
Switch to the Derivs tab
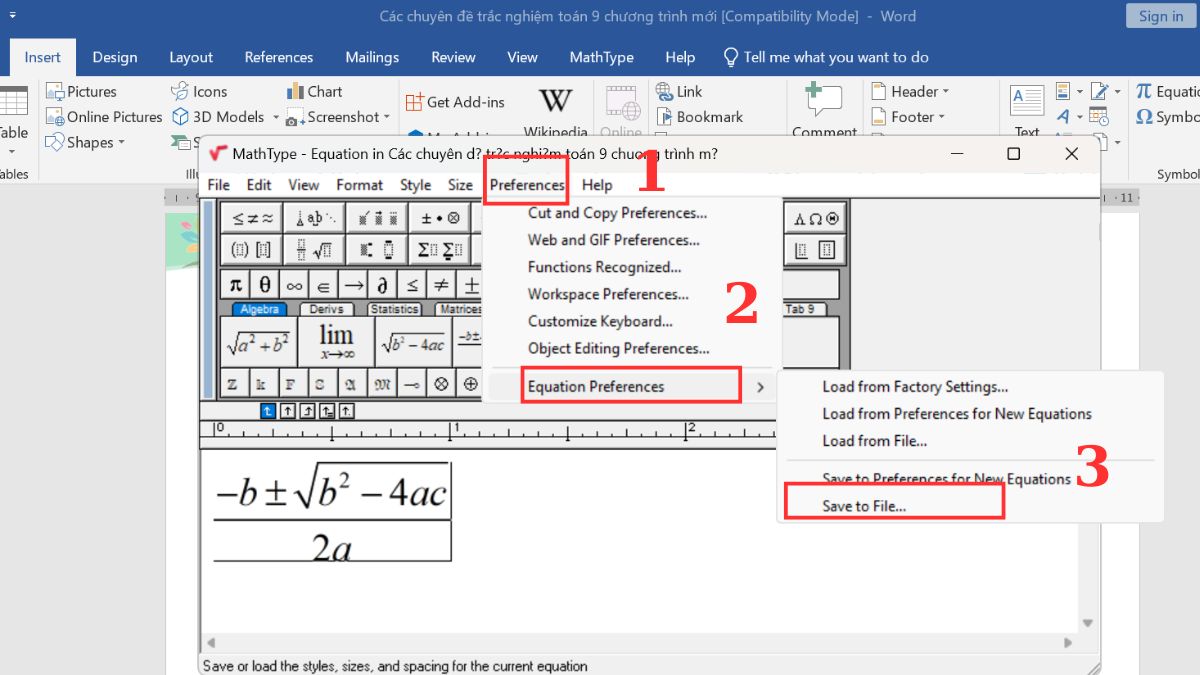click(x=326, y=309)
